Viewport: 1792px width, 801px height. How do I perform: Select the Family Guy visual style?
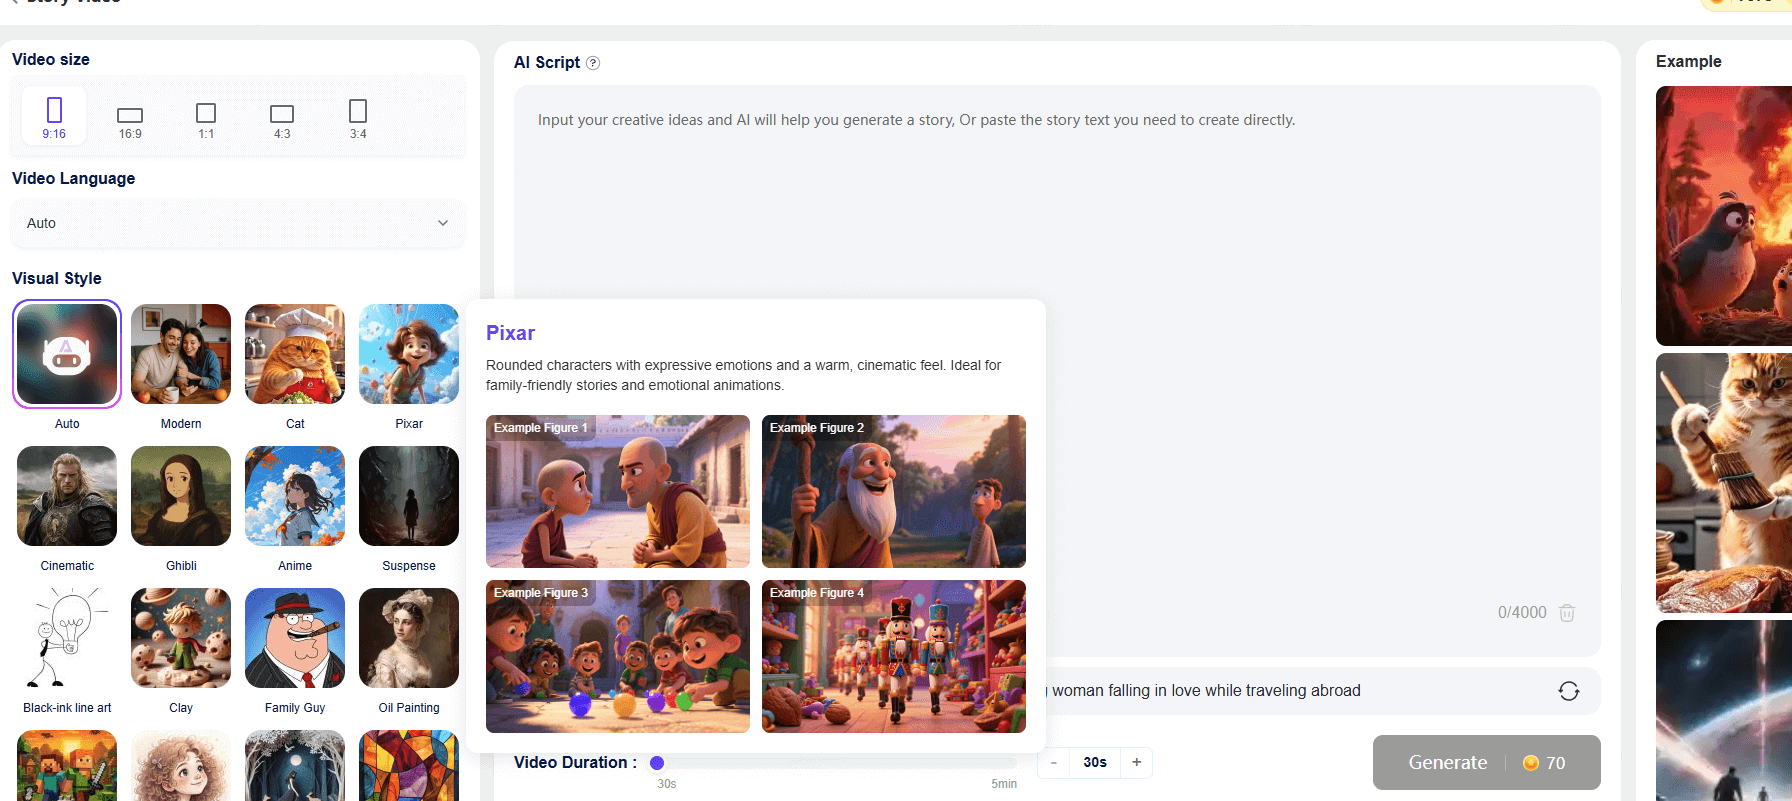pos(295,638)
